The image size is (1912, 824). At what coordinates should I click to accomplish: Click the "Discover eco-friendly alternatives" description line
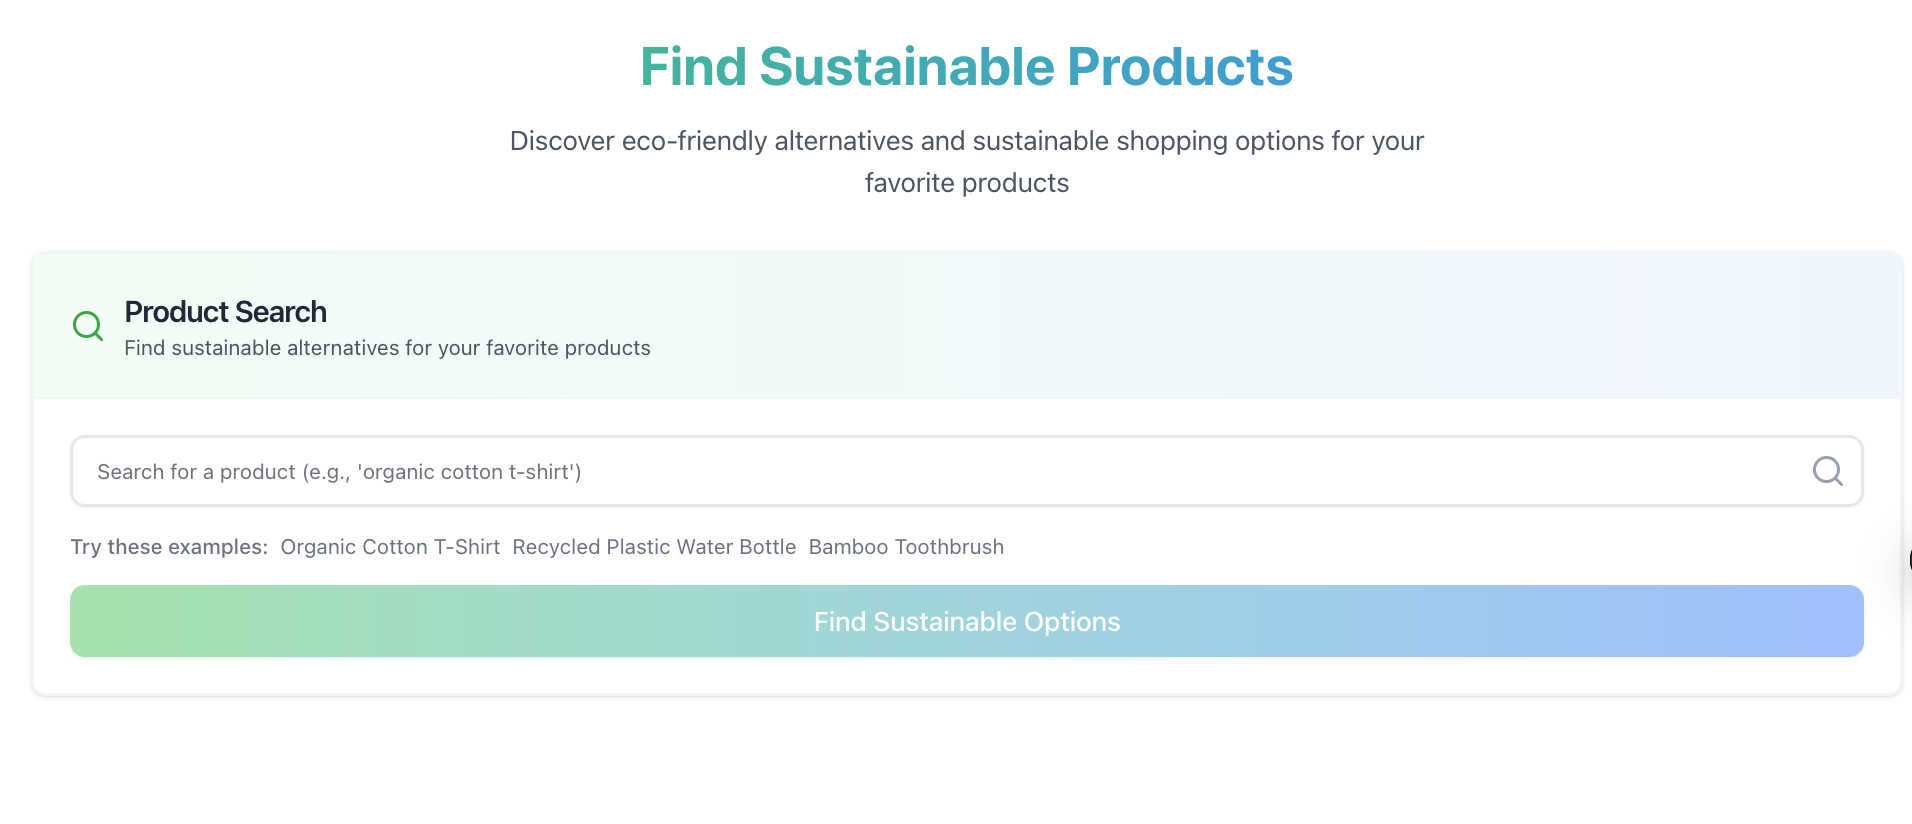pyautogui.click(x=966, y=141)
